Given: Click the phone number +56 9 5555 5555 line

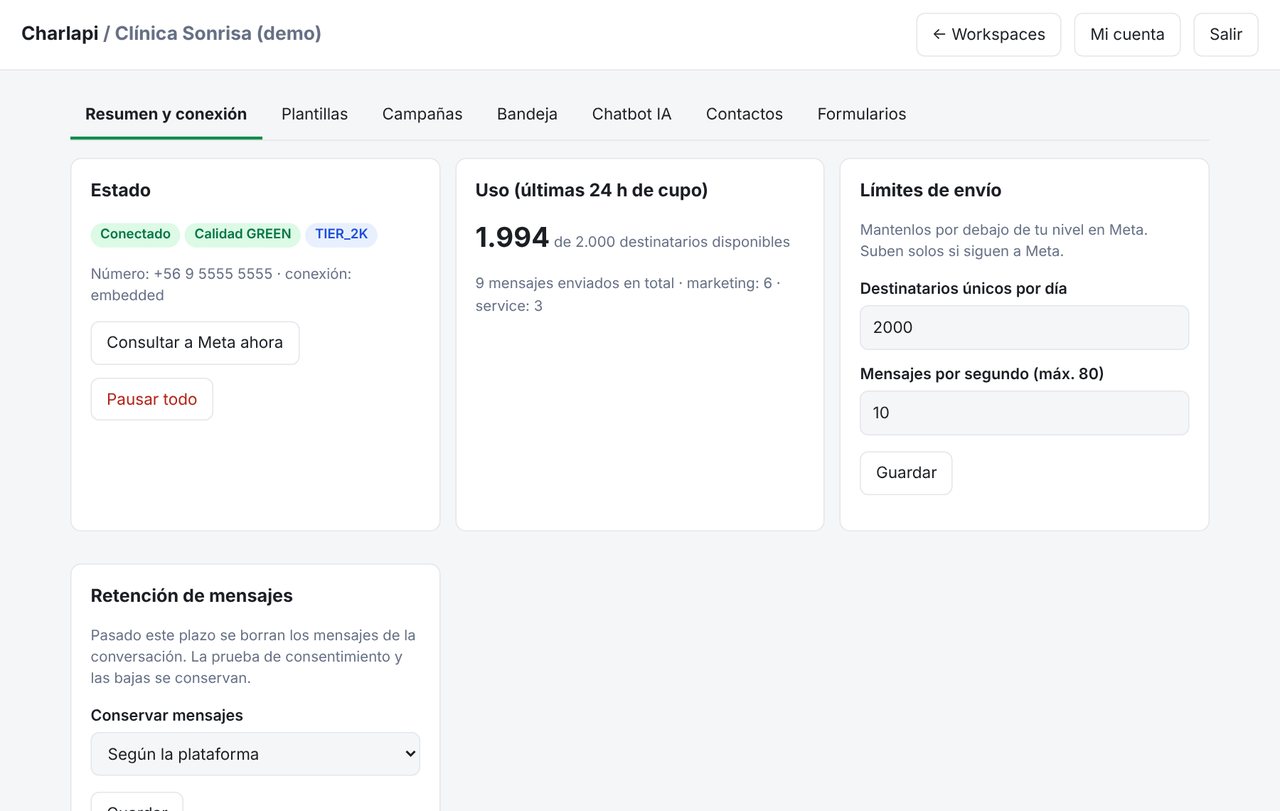Looking at the screenshot, I should point(221,284).
